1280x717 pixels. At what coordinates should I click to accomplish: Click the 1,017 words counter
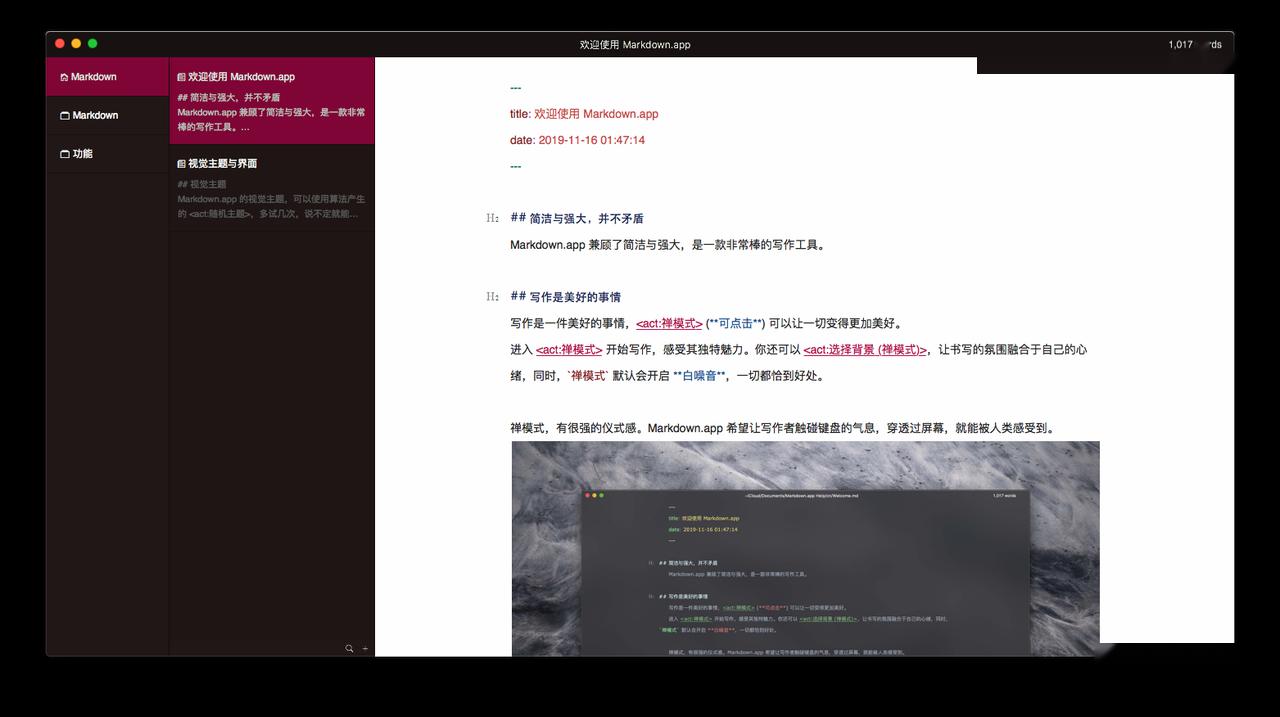(x=1194, y=45)
